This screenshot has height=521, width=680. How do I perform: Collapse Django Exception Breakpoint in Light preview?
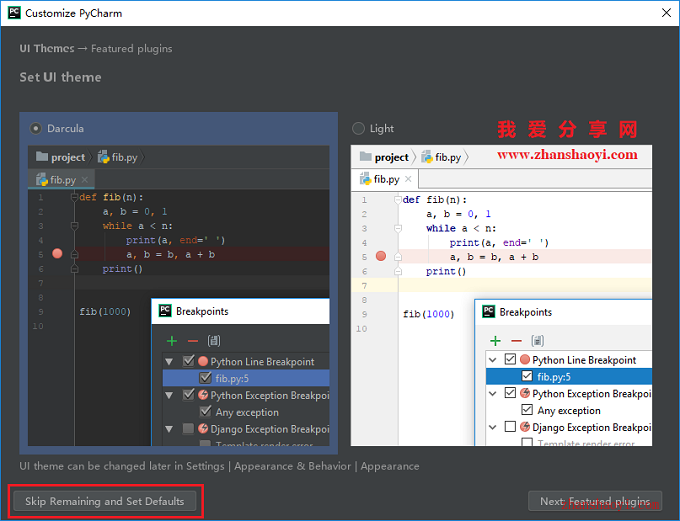[493, 427]
